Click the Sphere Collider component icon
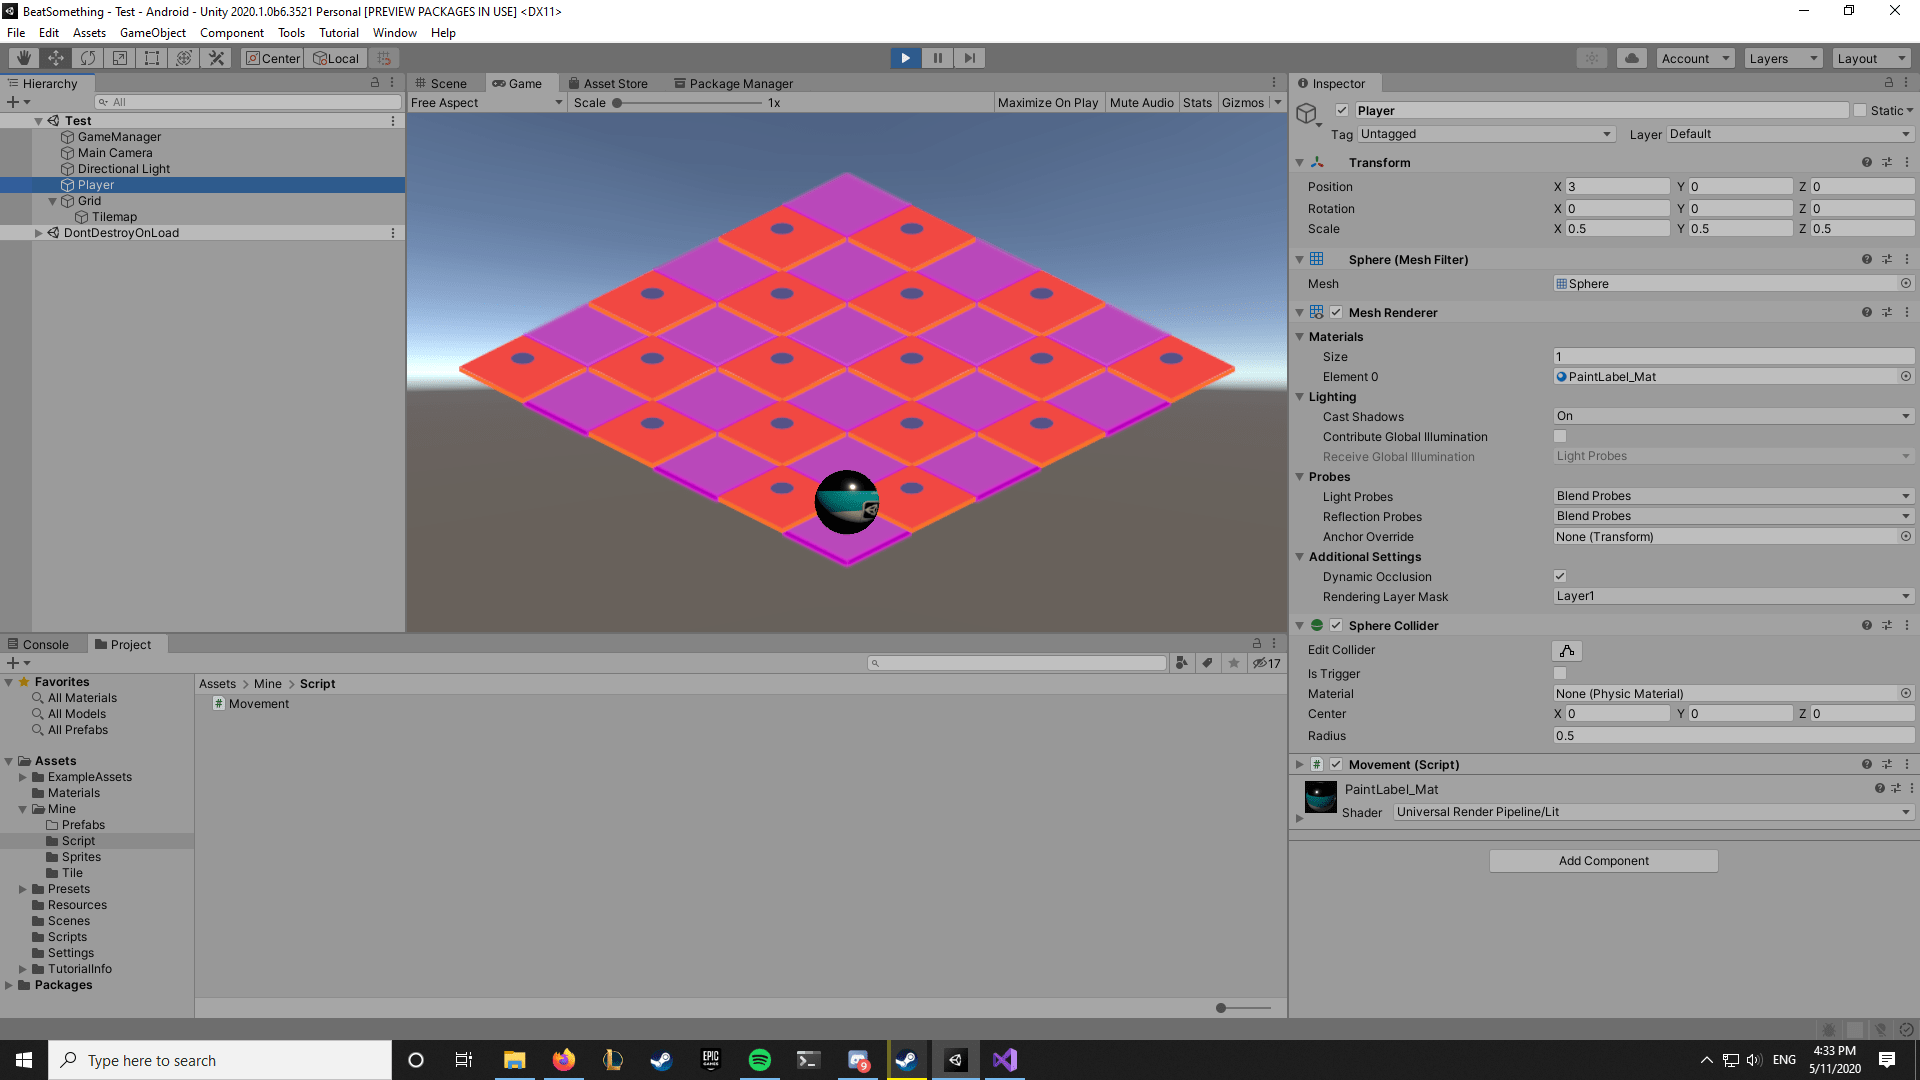1920x1080 pixels. coord(1316,625)
